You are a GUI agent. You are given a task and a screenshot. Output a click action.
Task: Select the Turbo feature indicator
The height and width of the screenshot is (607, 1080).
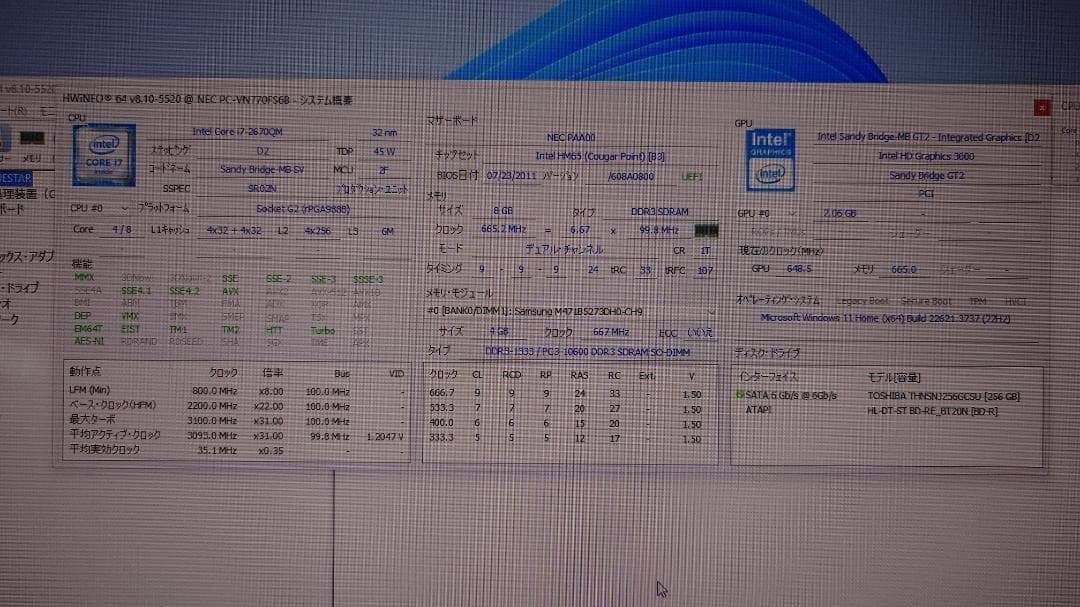coord(322,330)
